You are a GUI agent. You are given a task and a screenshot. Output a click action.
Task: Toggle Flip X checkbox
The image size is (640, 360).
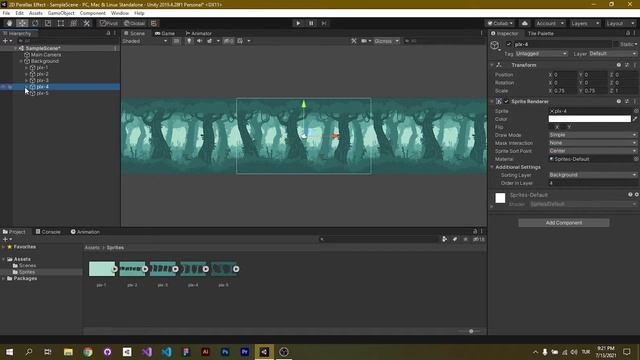551,127
